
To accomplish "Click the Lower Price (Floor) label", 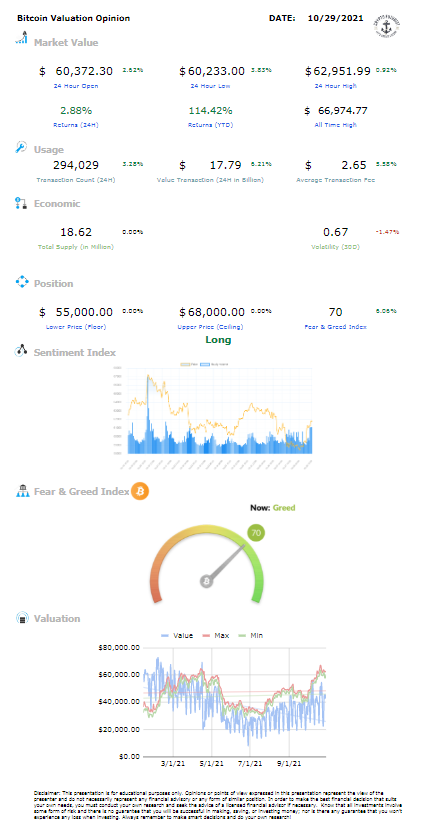I will click(75, 326).
